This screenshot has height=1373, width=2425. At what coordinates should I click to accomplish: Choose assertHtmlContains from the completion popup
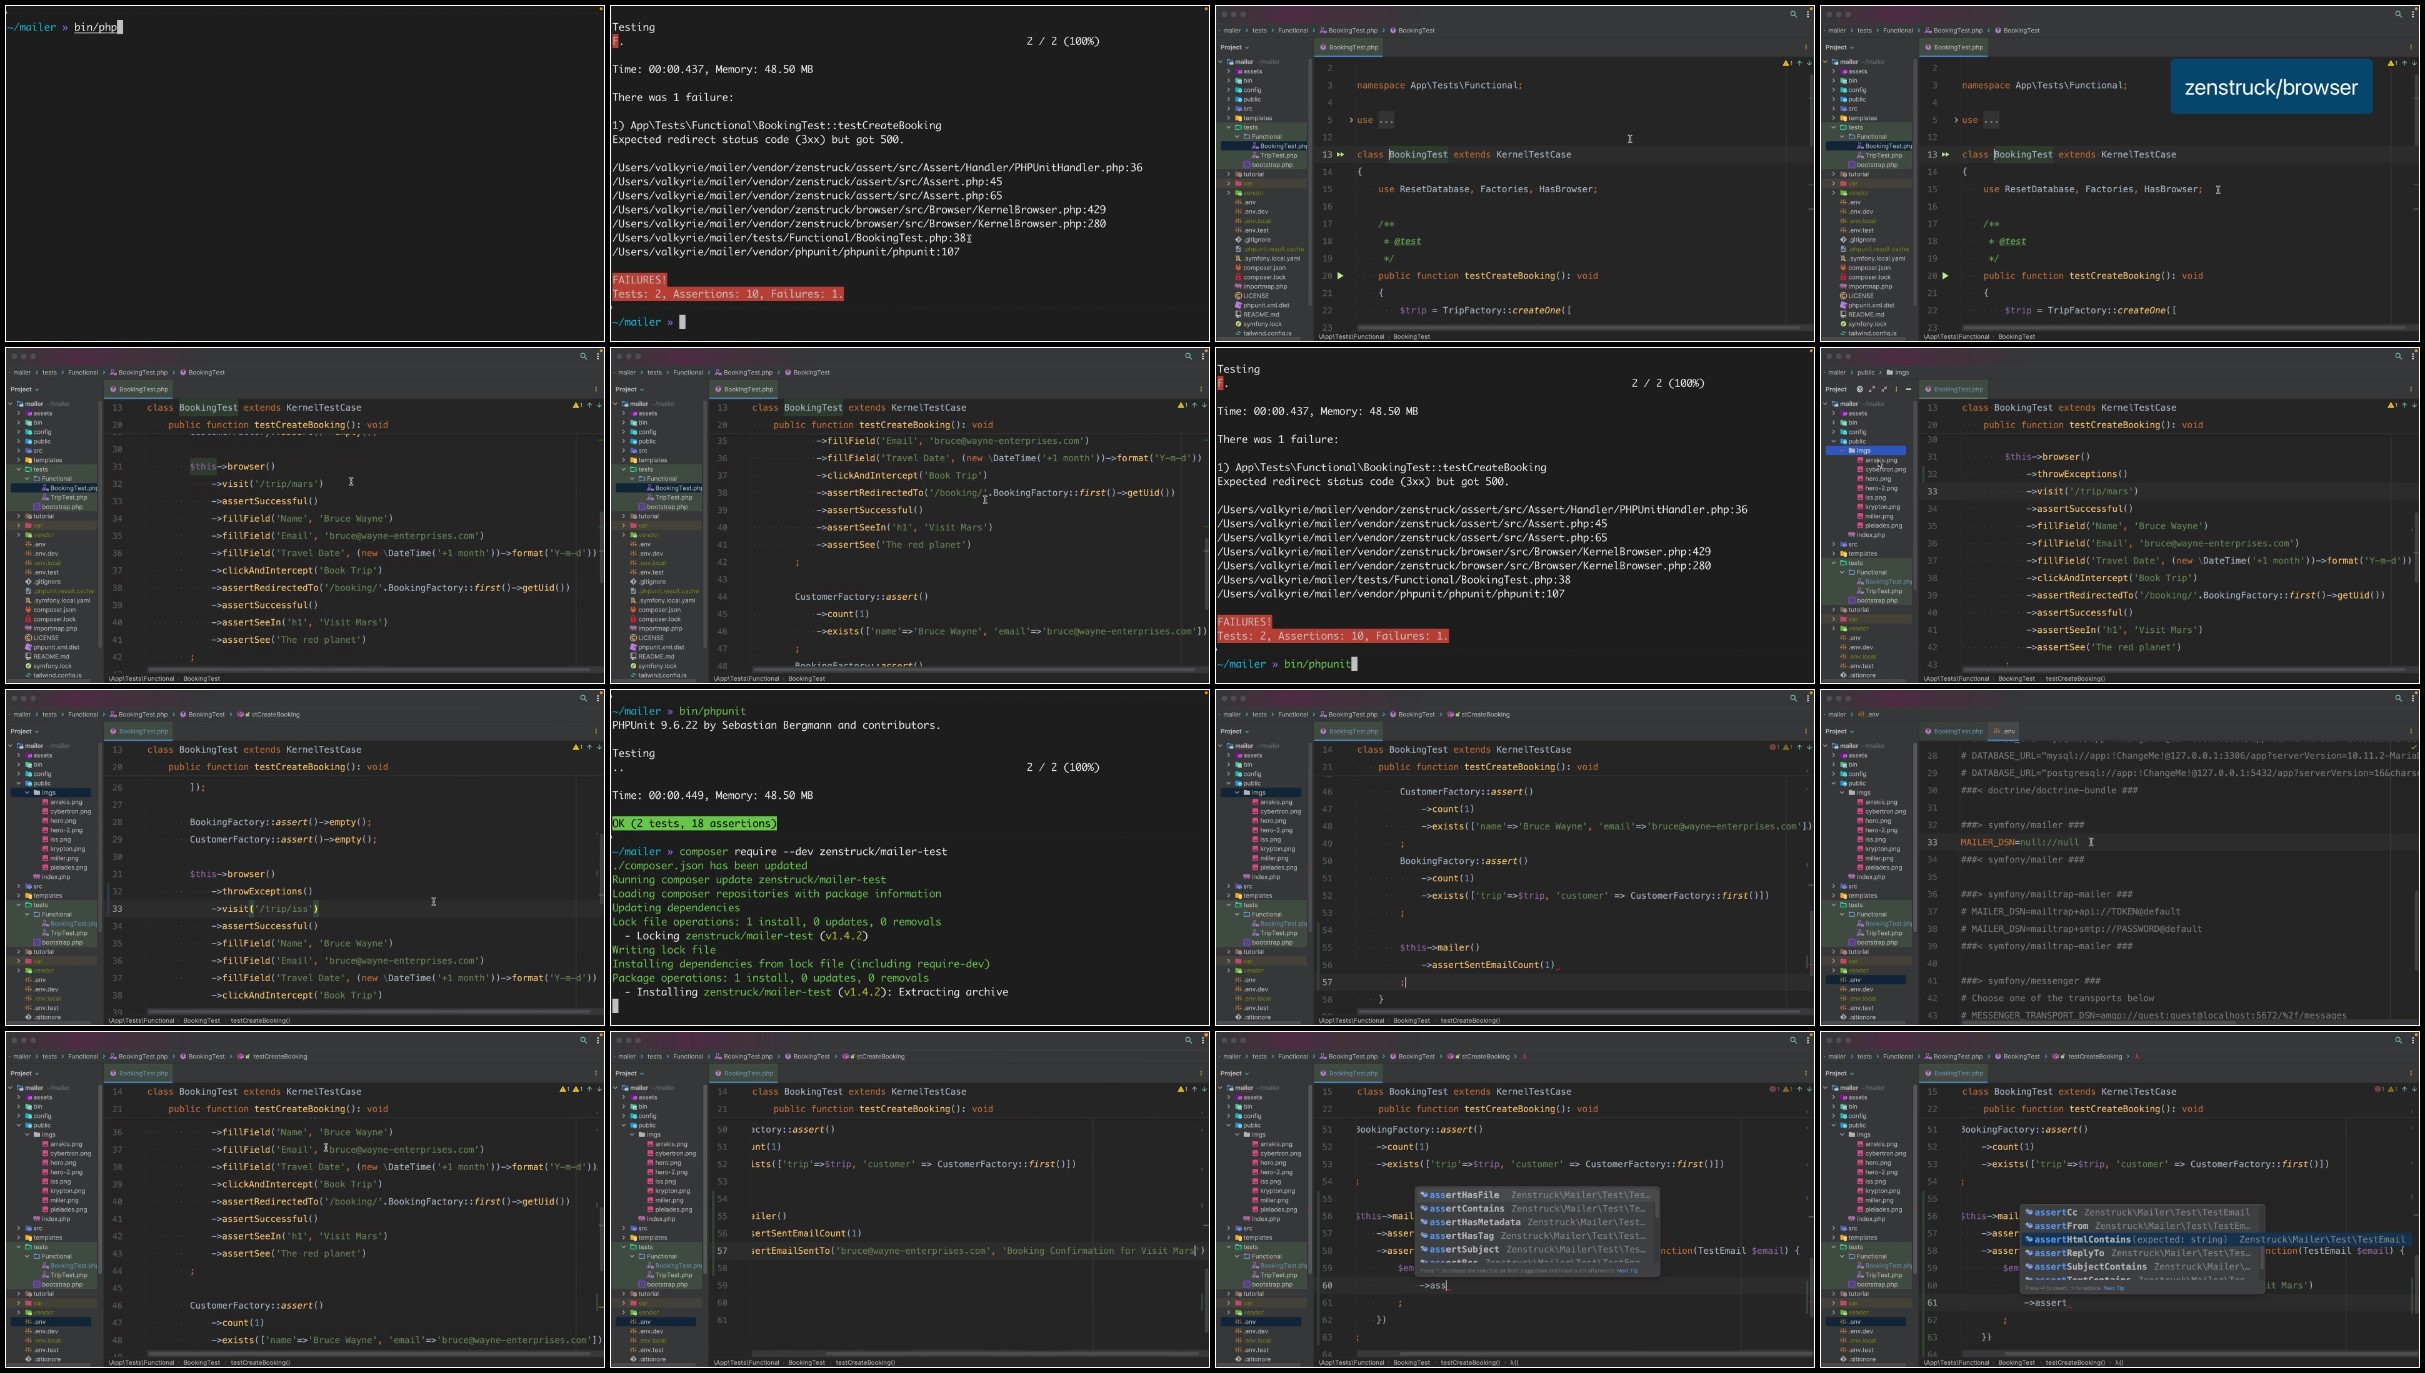[x=2216, y=1240]
